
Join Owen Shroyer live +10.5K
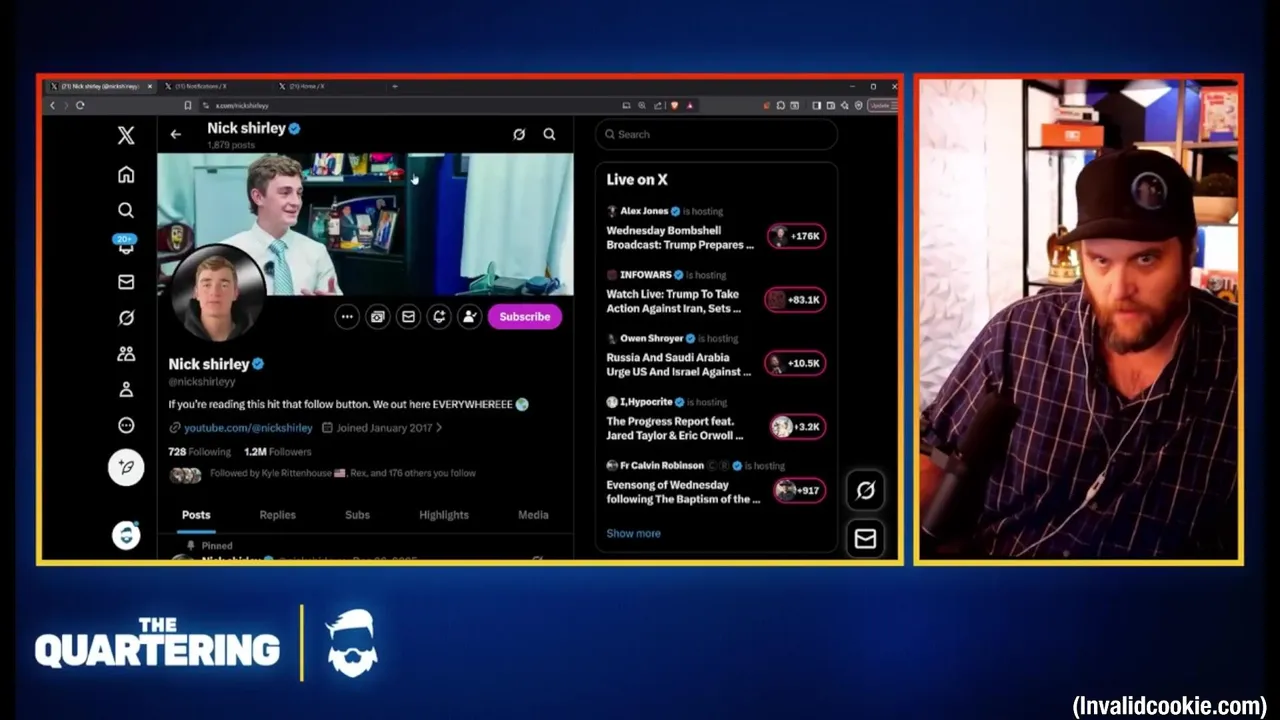[795, 363]
